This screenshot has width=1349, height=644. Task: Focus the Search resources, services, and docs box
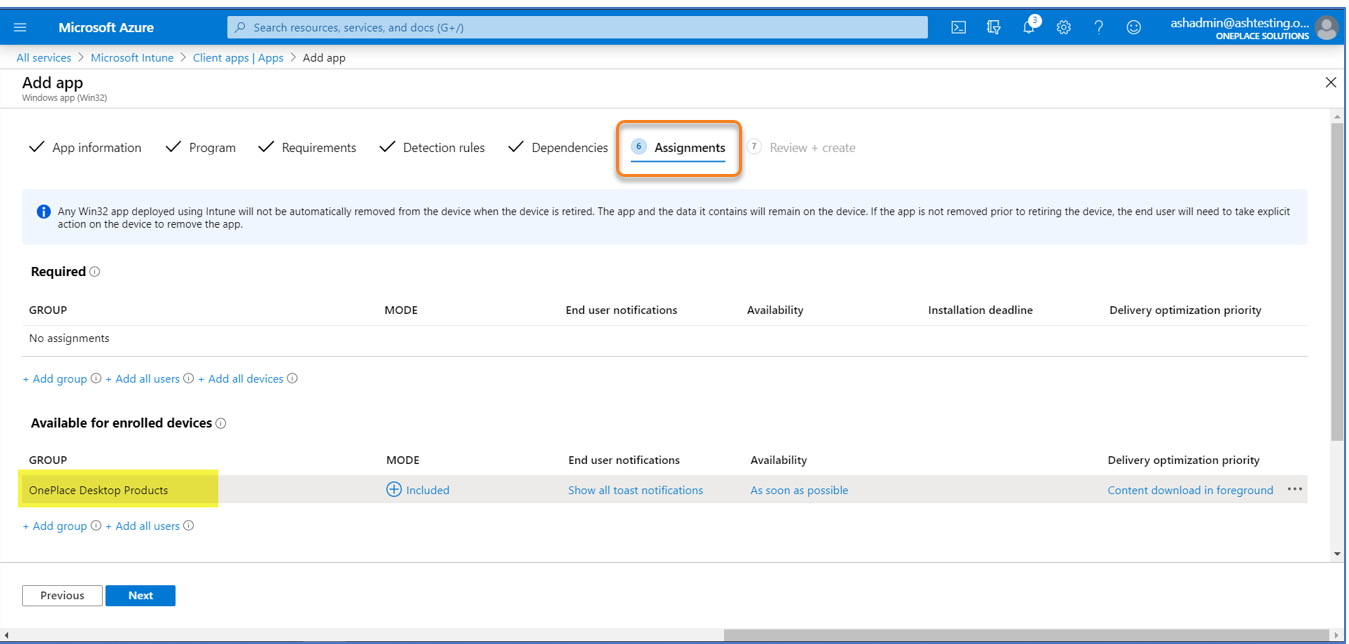[577, 27]
